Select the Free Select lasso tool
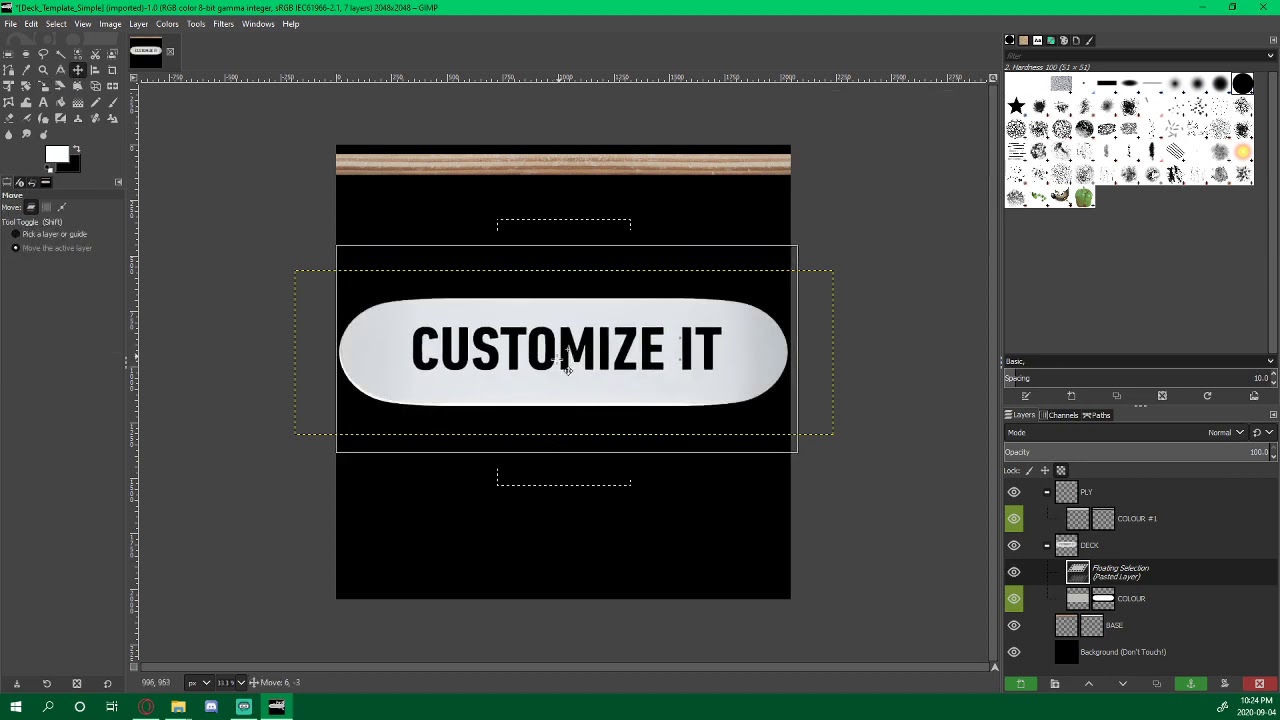 43,54
